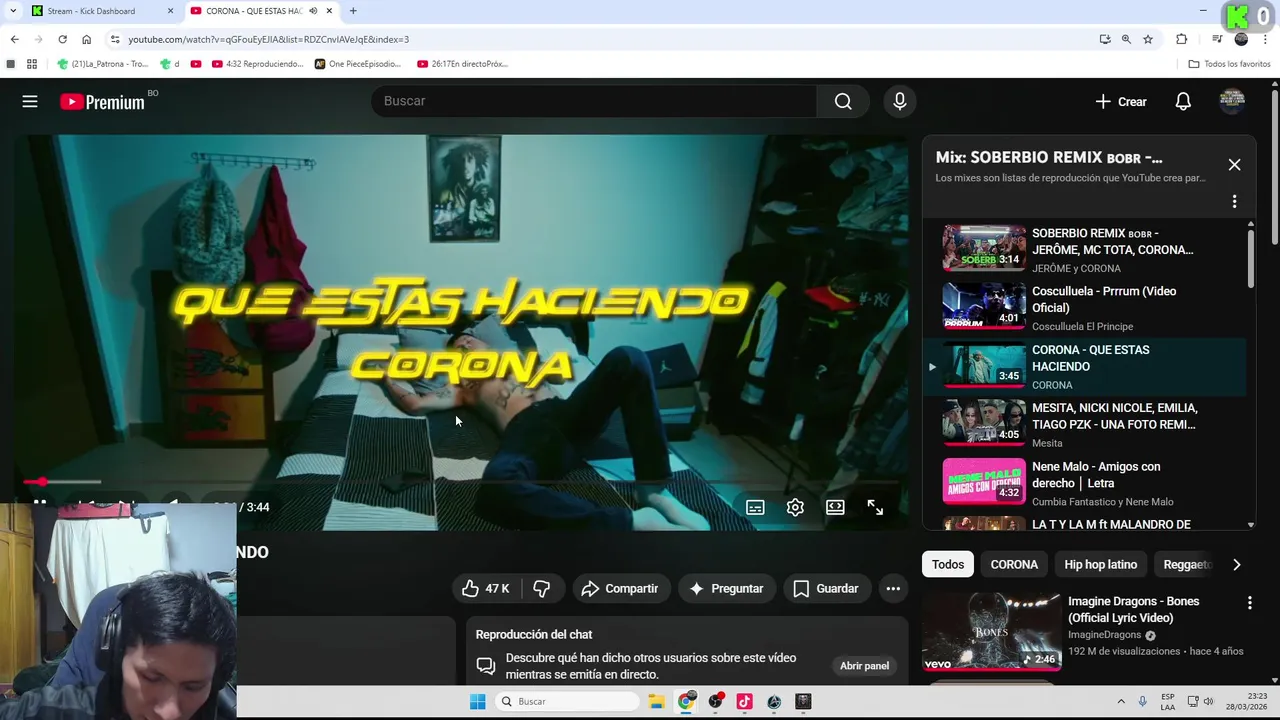Bookmark this page with star icon
The height and width of the screenshot is (720, 1280).
point(1148,39)
